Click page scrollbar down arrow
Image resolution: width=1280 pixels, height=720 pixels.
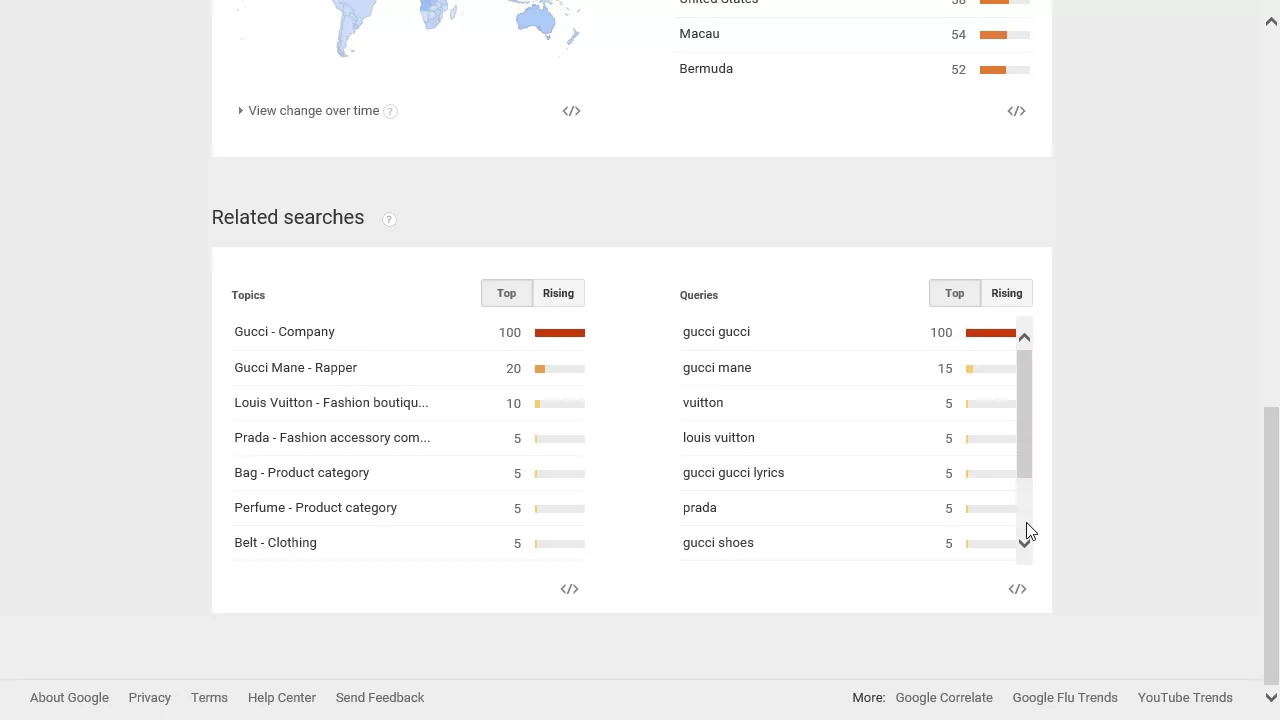(x=1271, y=698)
